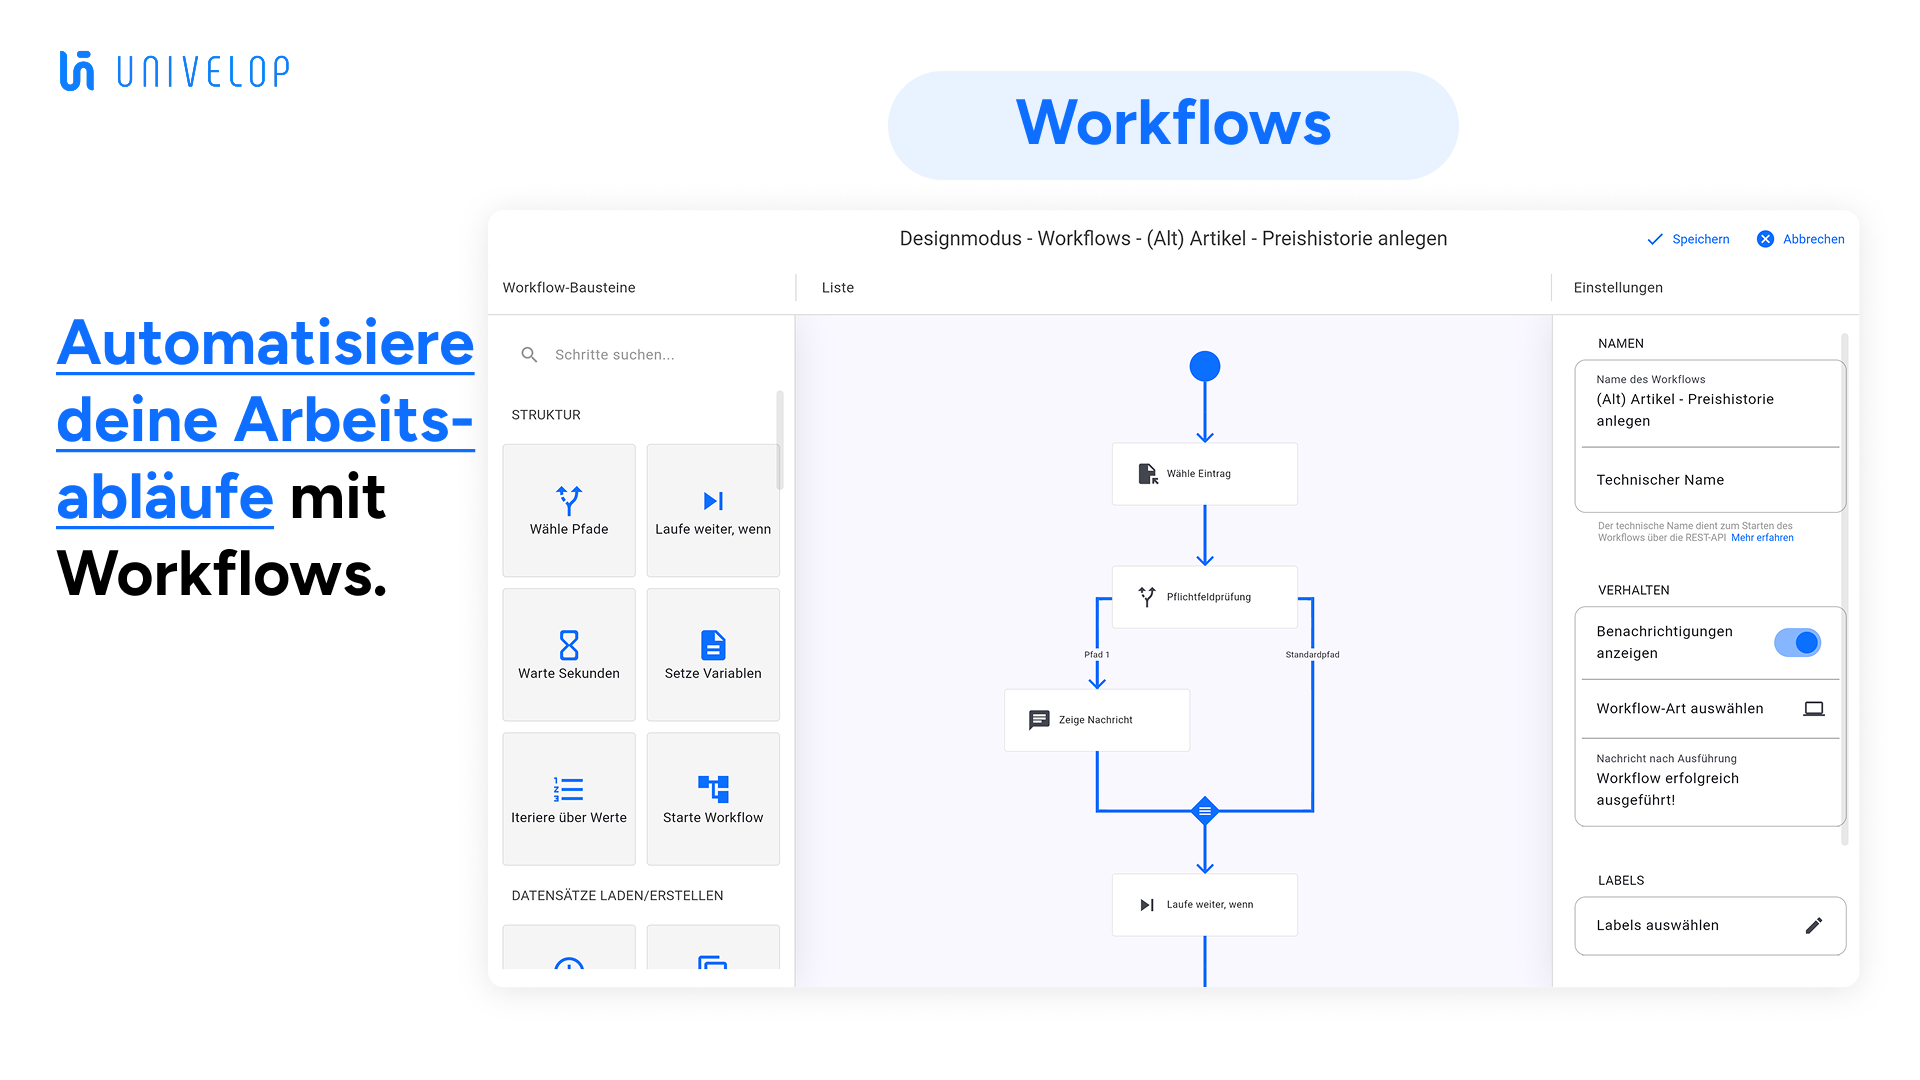
Task: Toggle Benachrichtigungen anzeigen switch off
Action: pyautogui.click(x=1797, y=642)
